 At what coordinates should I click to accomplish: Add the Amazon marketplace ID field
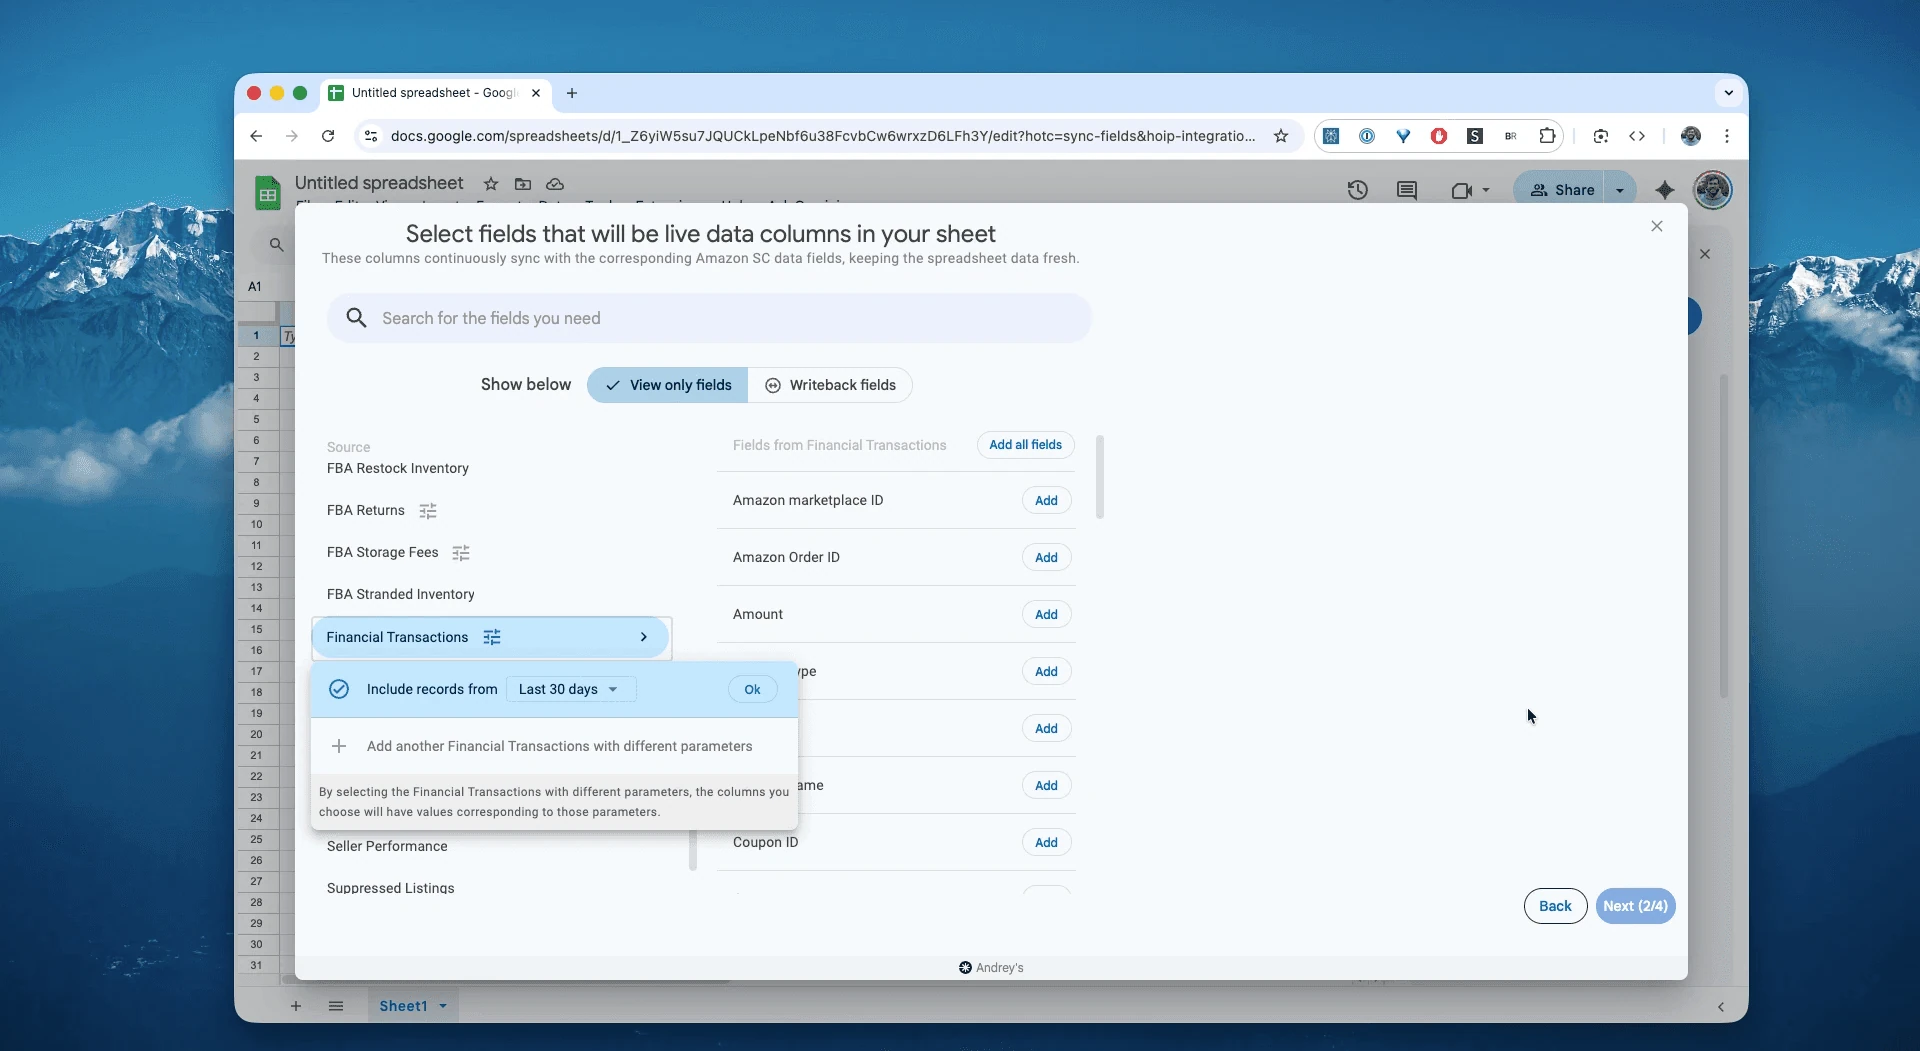1047,500
